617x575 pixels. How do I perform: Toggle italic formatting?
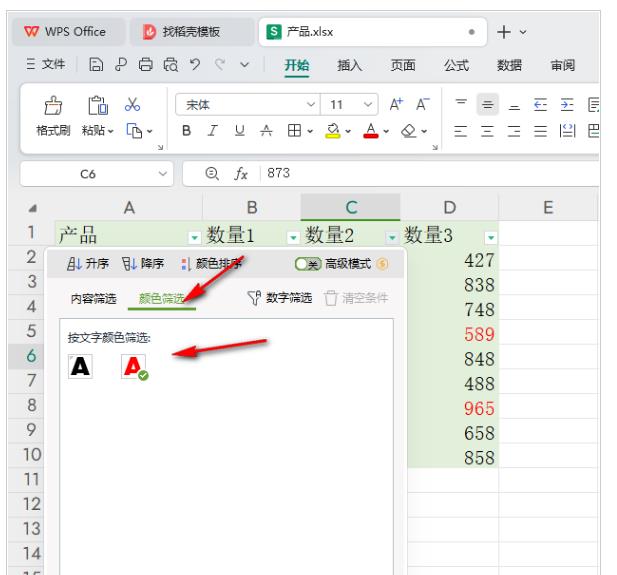pyautogui.click(x=213, y=131)
